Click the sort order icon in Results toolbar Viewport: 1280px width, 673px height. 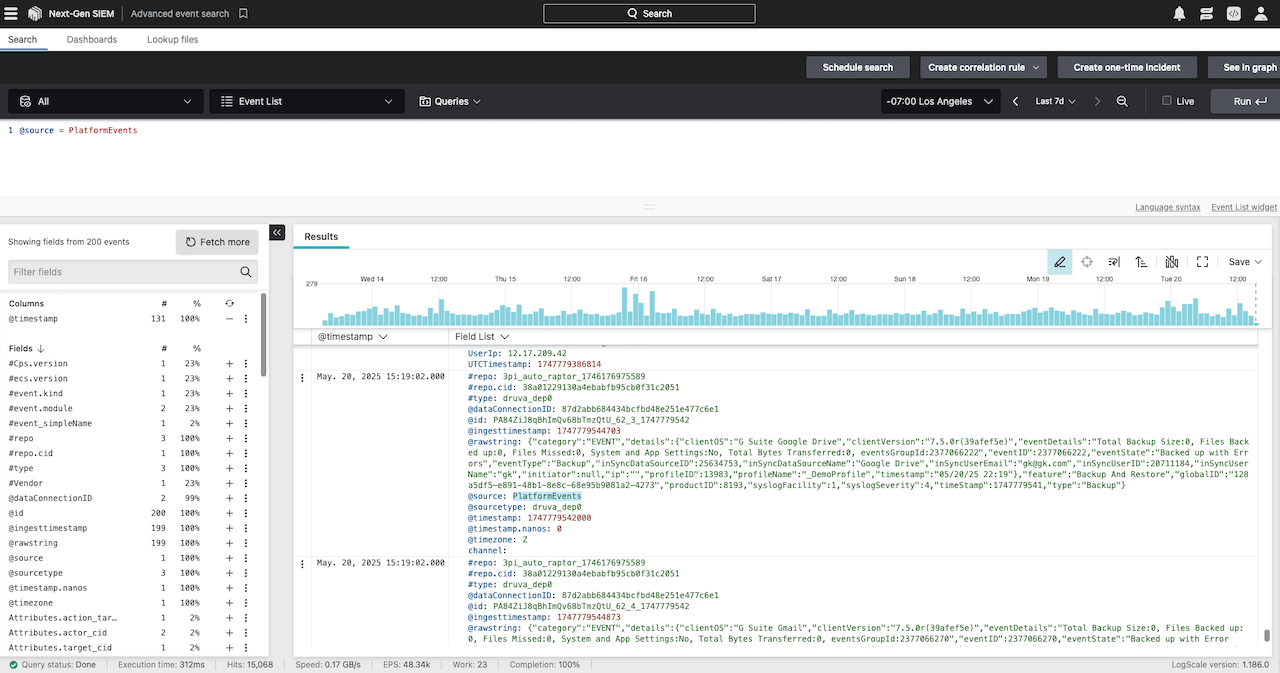click(1141, 262)
